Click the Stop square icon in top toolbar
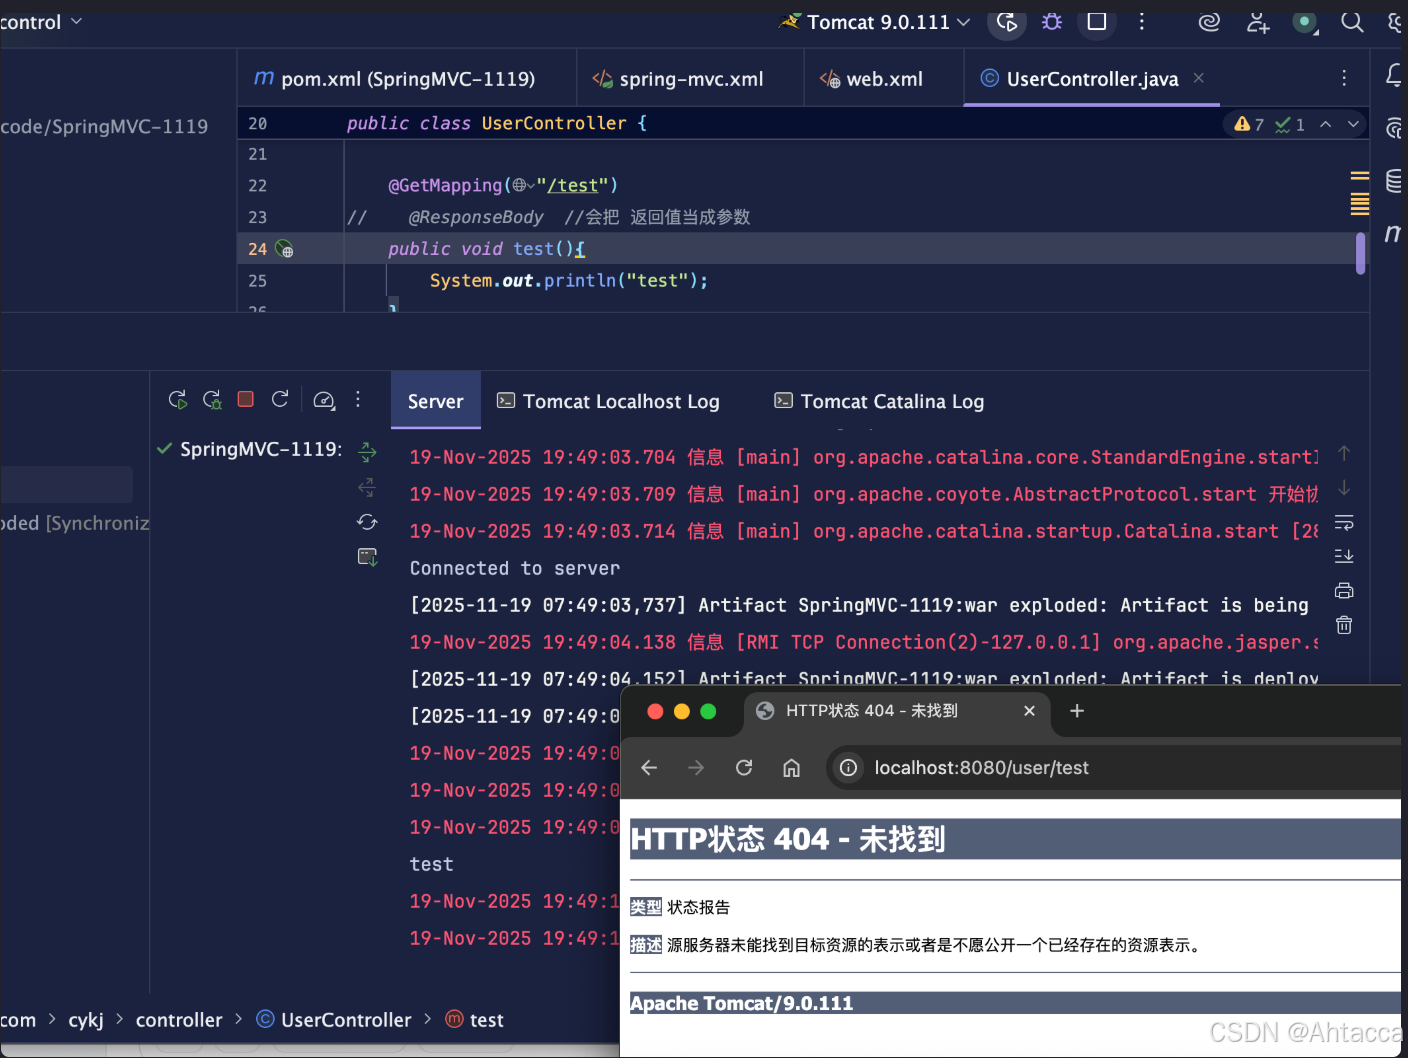1408x1058 pixels. [x=1097, y=22]
